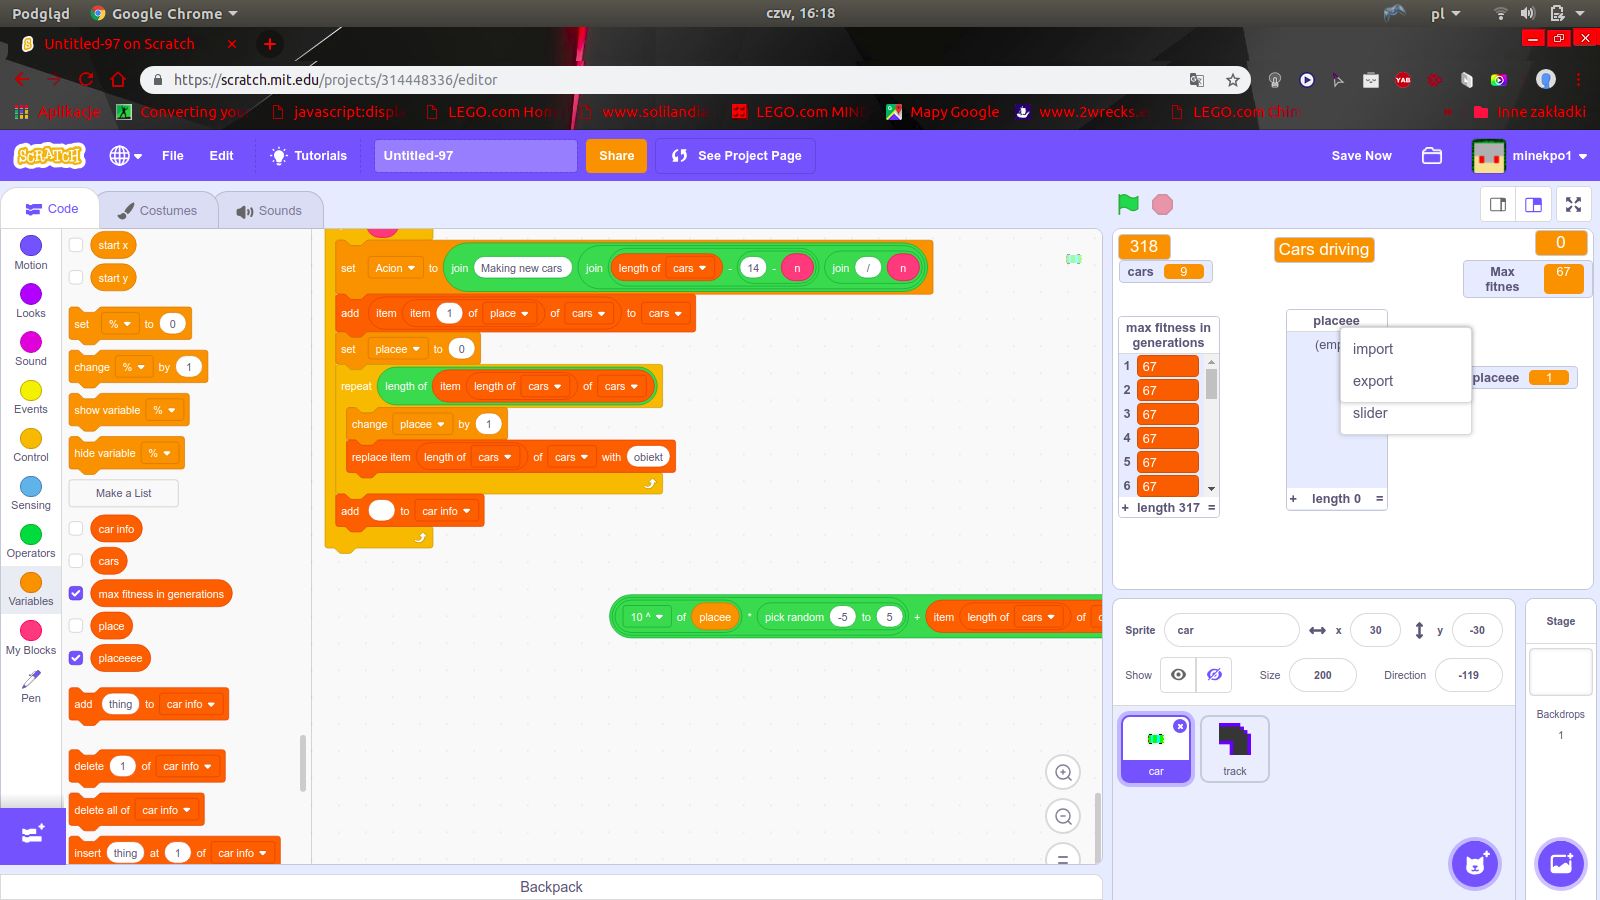Click the green flag to run project
The height and width of the screenshot is (900, 1600).
pos(1128,204)
